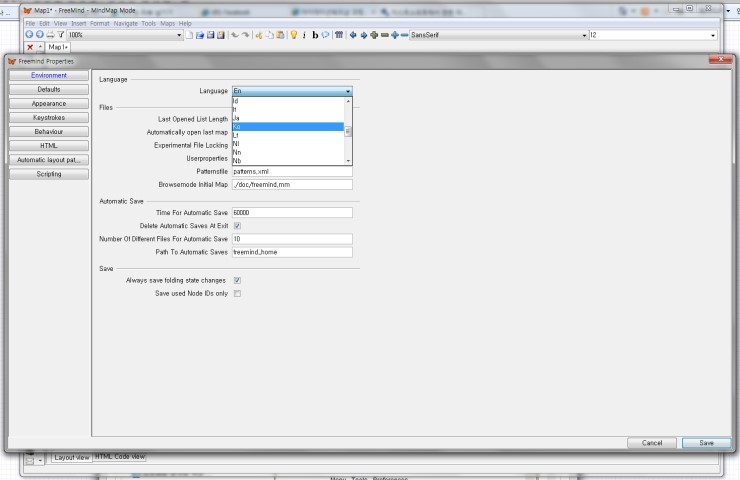
Task: Open the SansSerif font dropdown
Action: pos(584,35)
